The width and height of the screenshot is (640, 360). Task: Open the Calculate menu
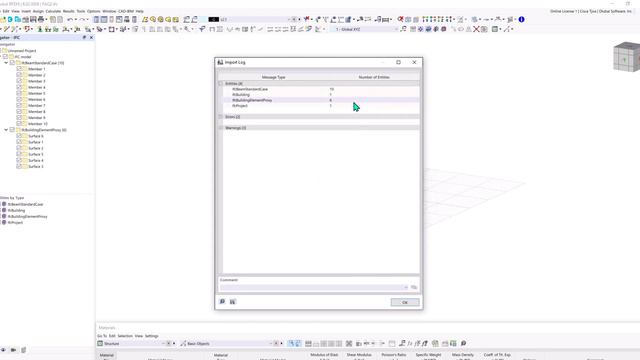click(53, 11)
